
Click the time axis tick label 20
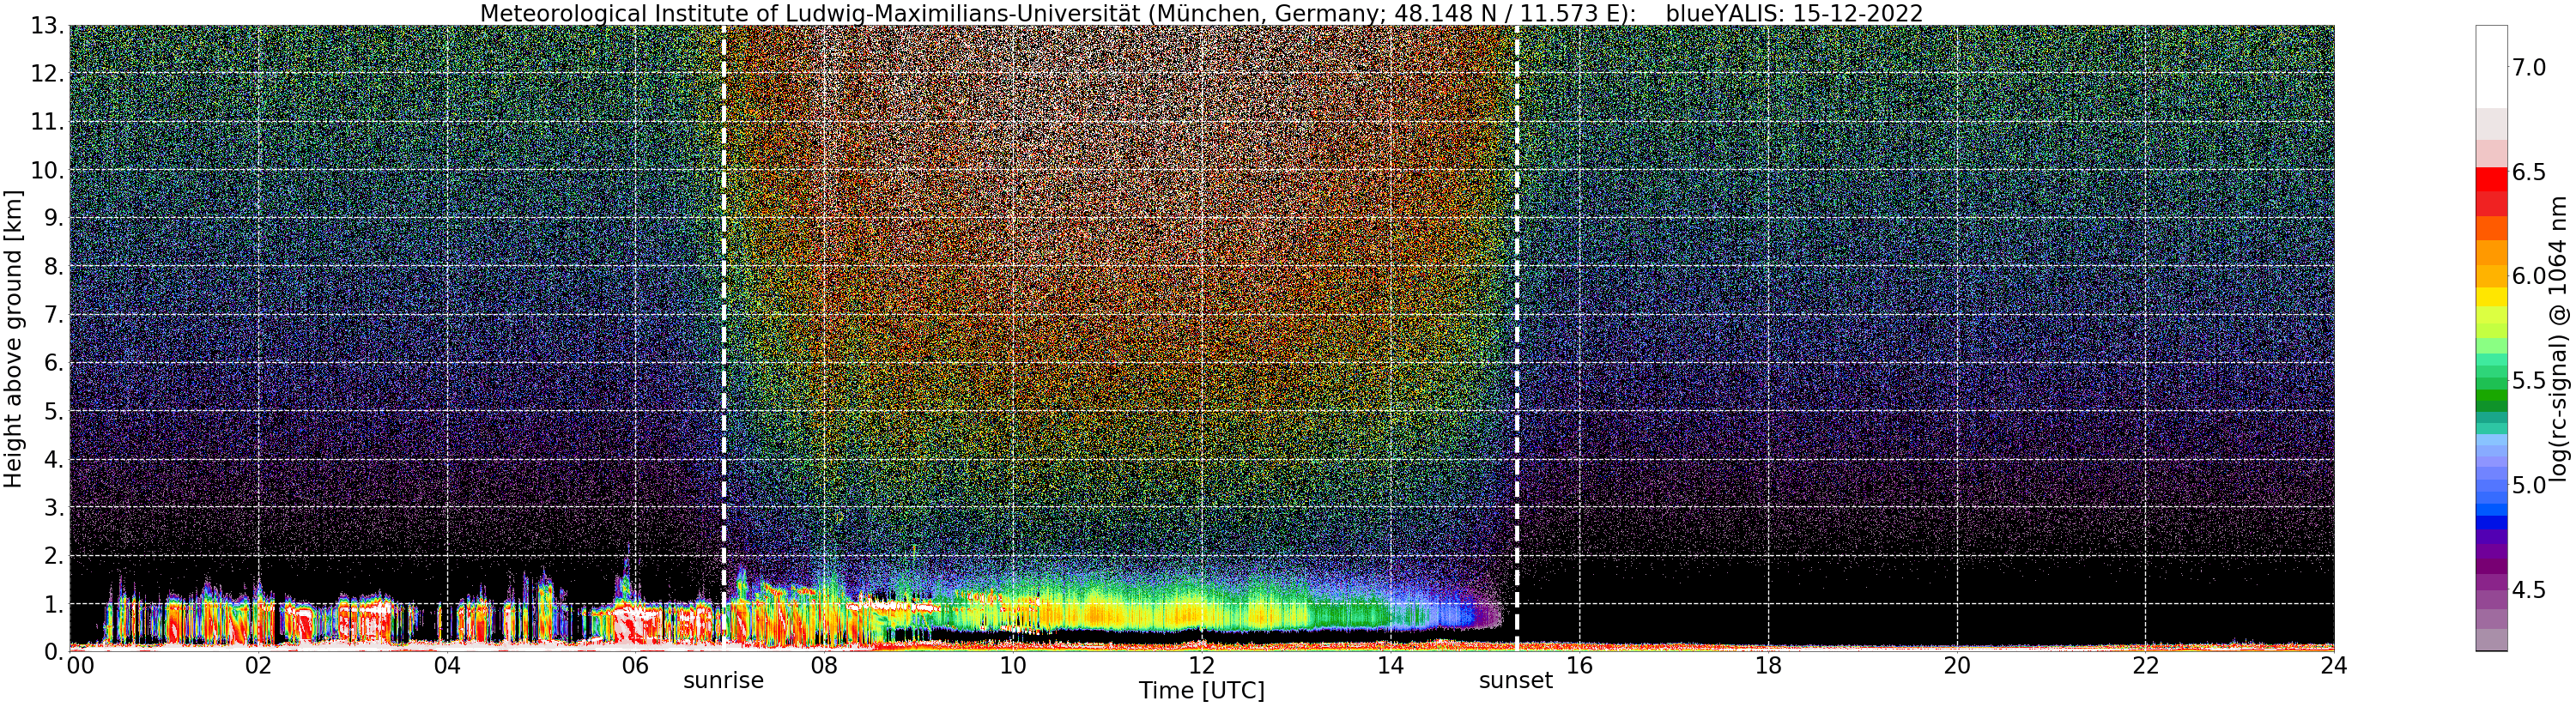click(1957, 666)
